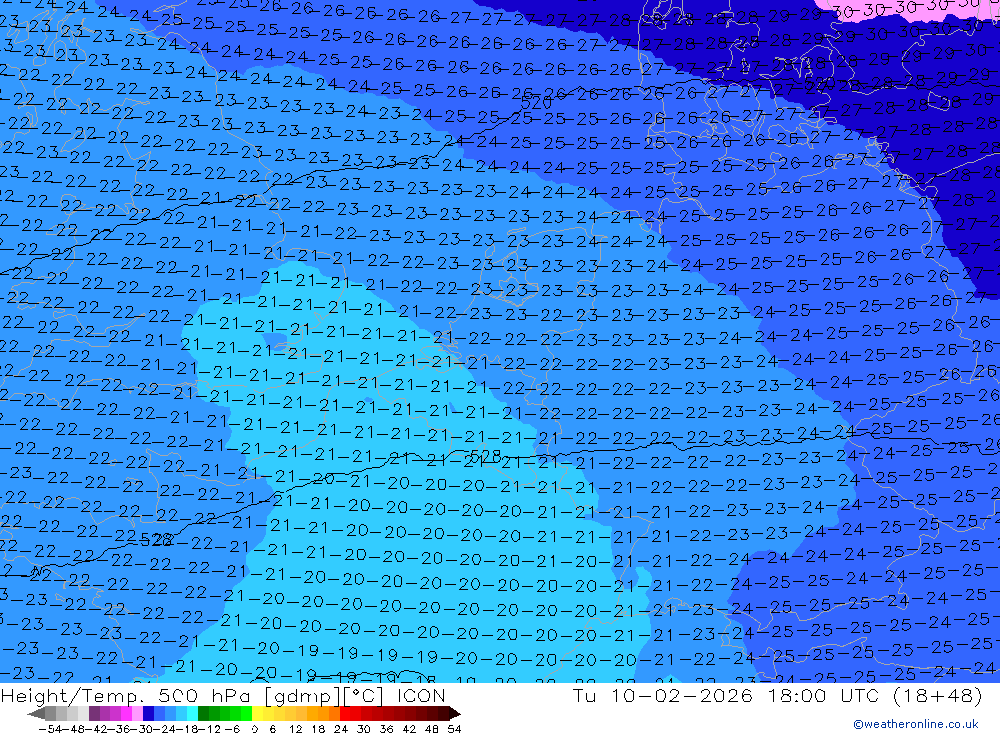Click the "[°C]" unit label
The image size is (1000, 733).
pos(364,696)
